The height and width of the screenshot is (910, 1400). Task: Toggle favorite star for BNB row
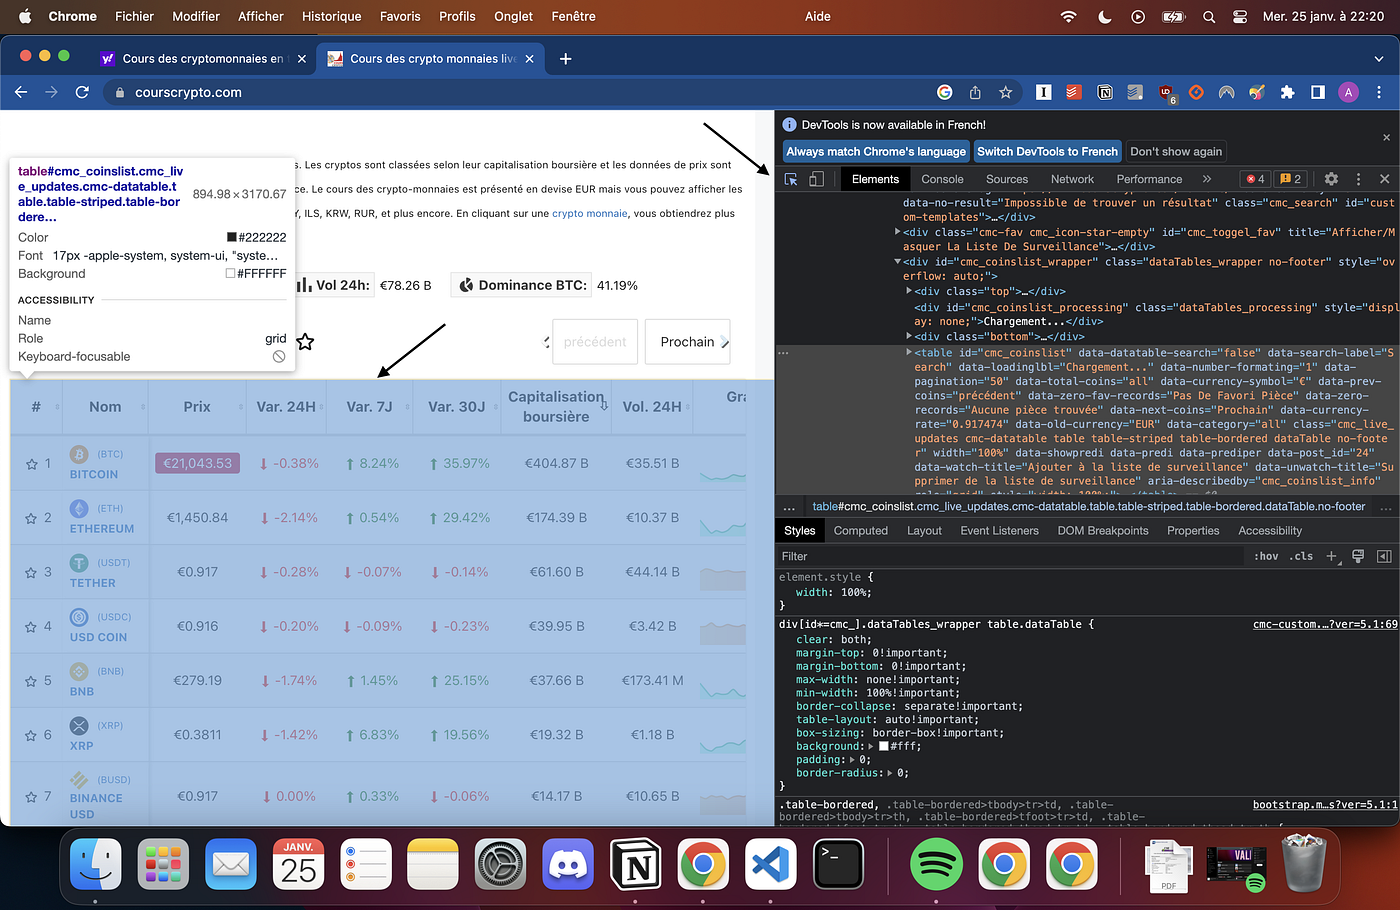(30, 681)
